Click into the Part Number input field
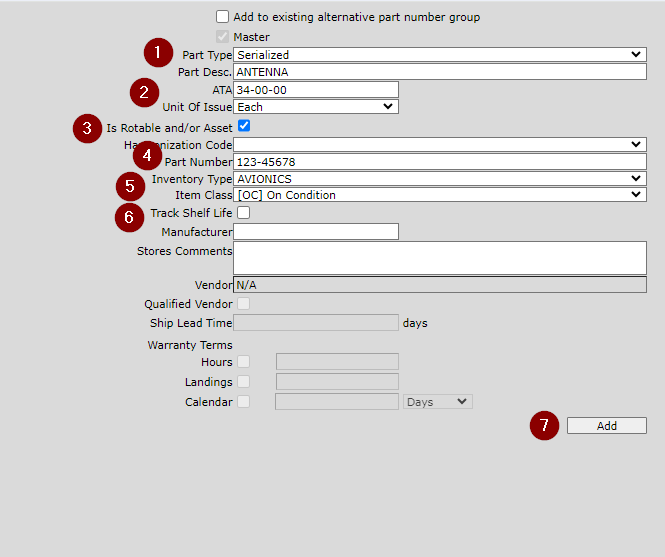 [x=440, y=162]
